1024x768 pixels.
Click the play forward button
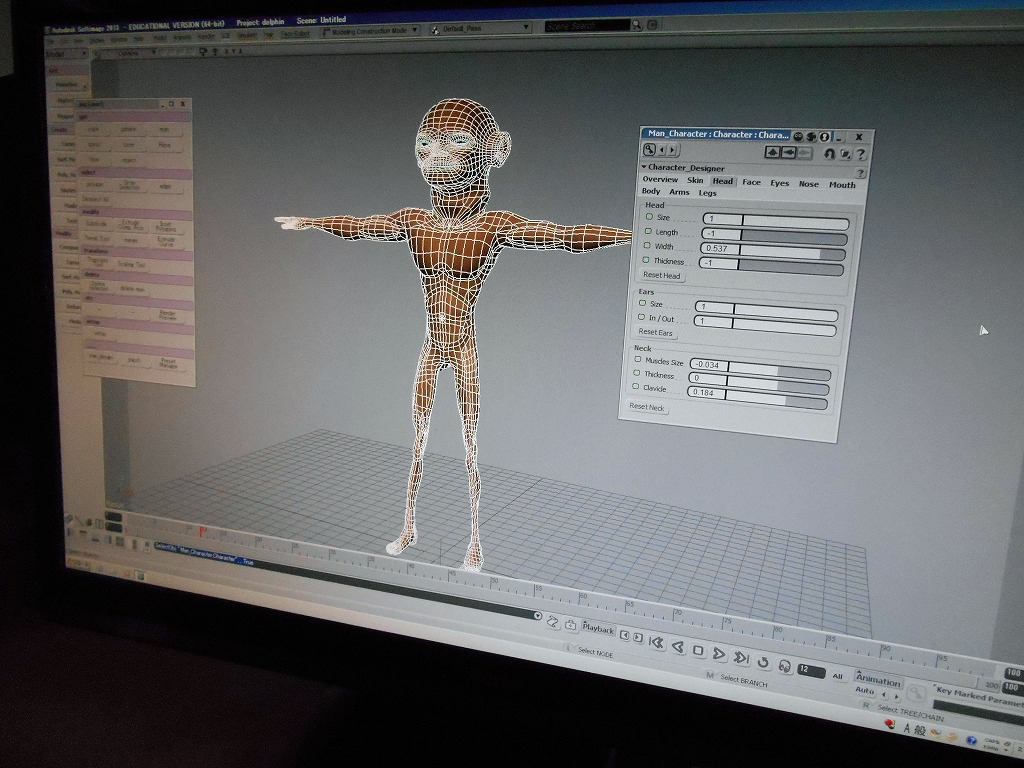pyautogui.click(x=719, y=653)
